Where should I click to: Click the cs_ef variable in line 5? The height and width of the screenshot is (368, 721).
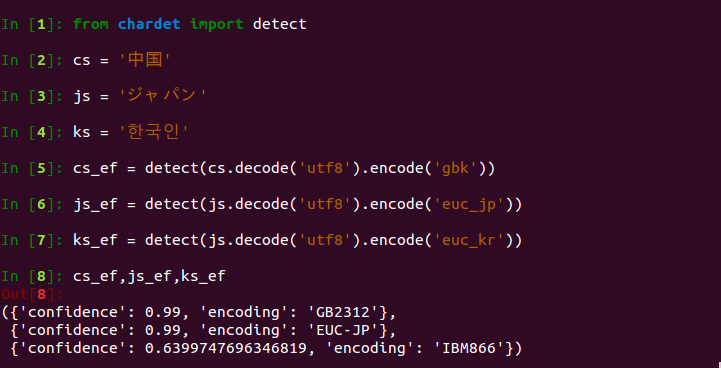click(x=95, y=169)
